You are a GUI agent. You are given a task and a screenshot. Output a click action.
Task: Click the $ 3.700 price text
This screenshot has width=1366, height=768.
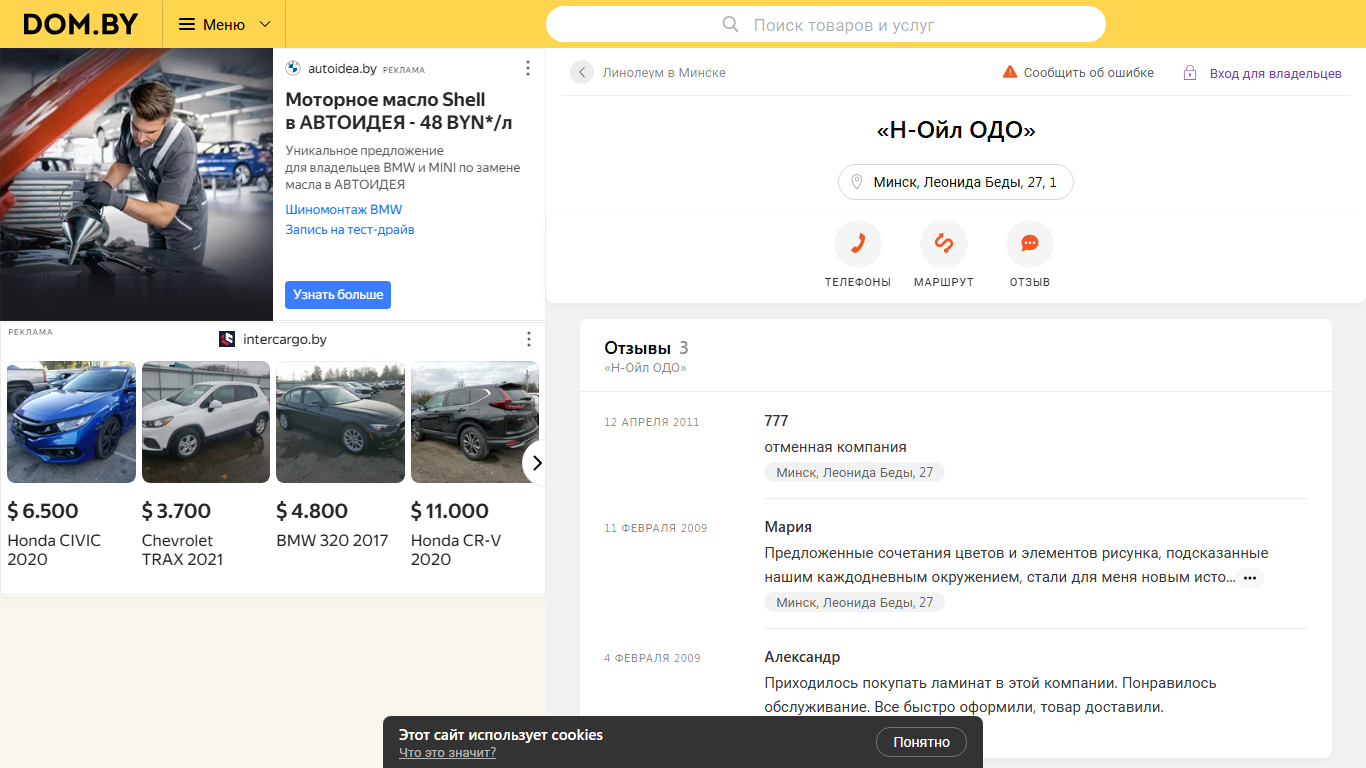pos(176,511)
